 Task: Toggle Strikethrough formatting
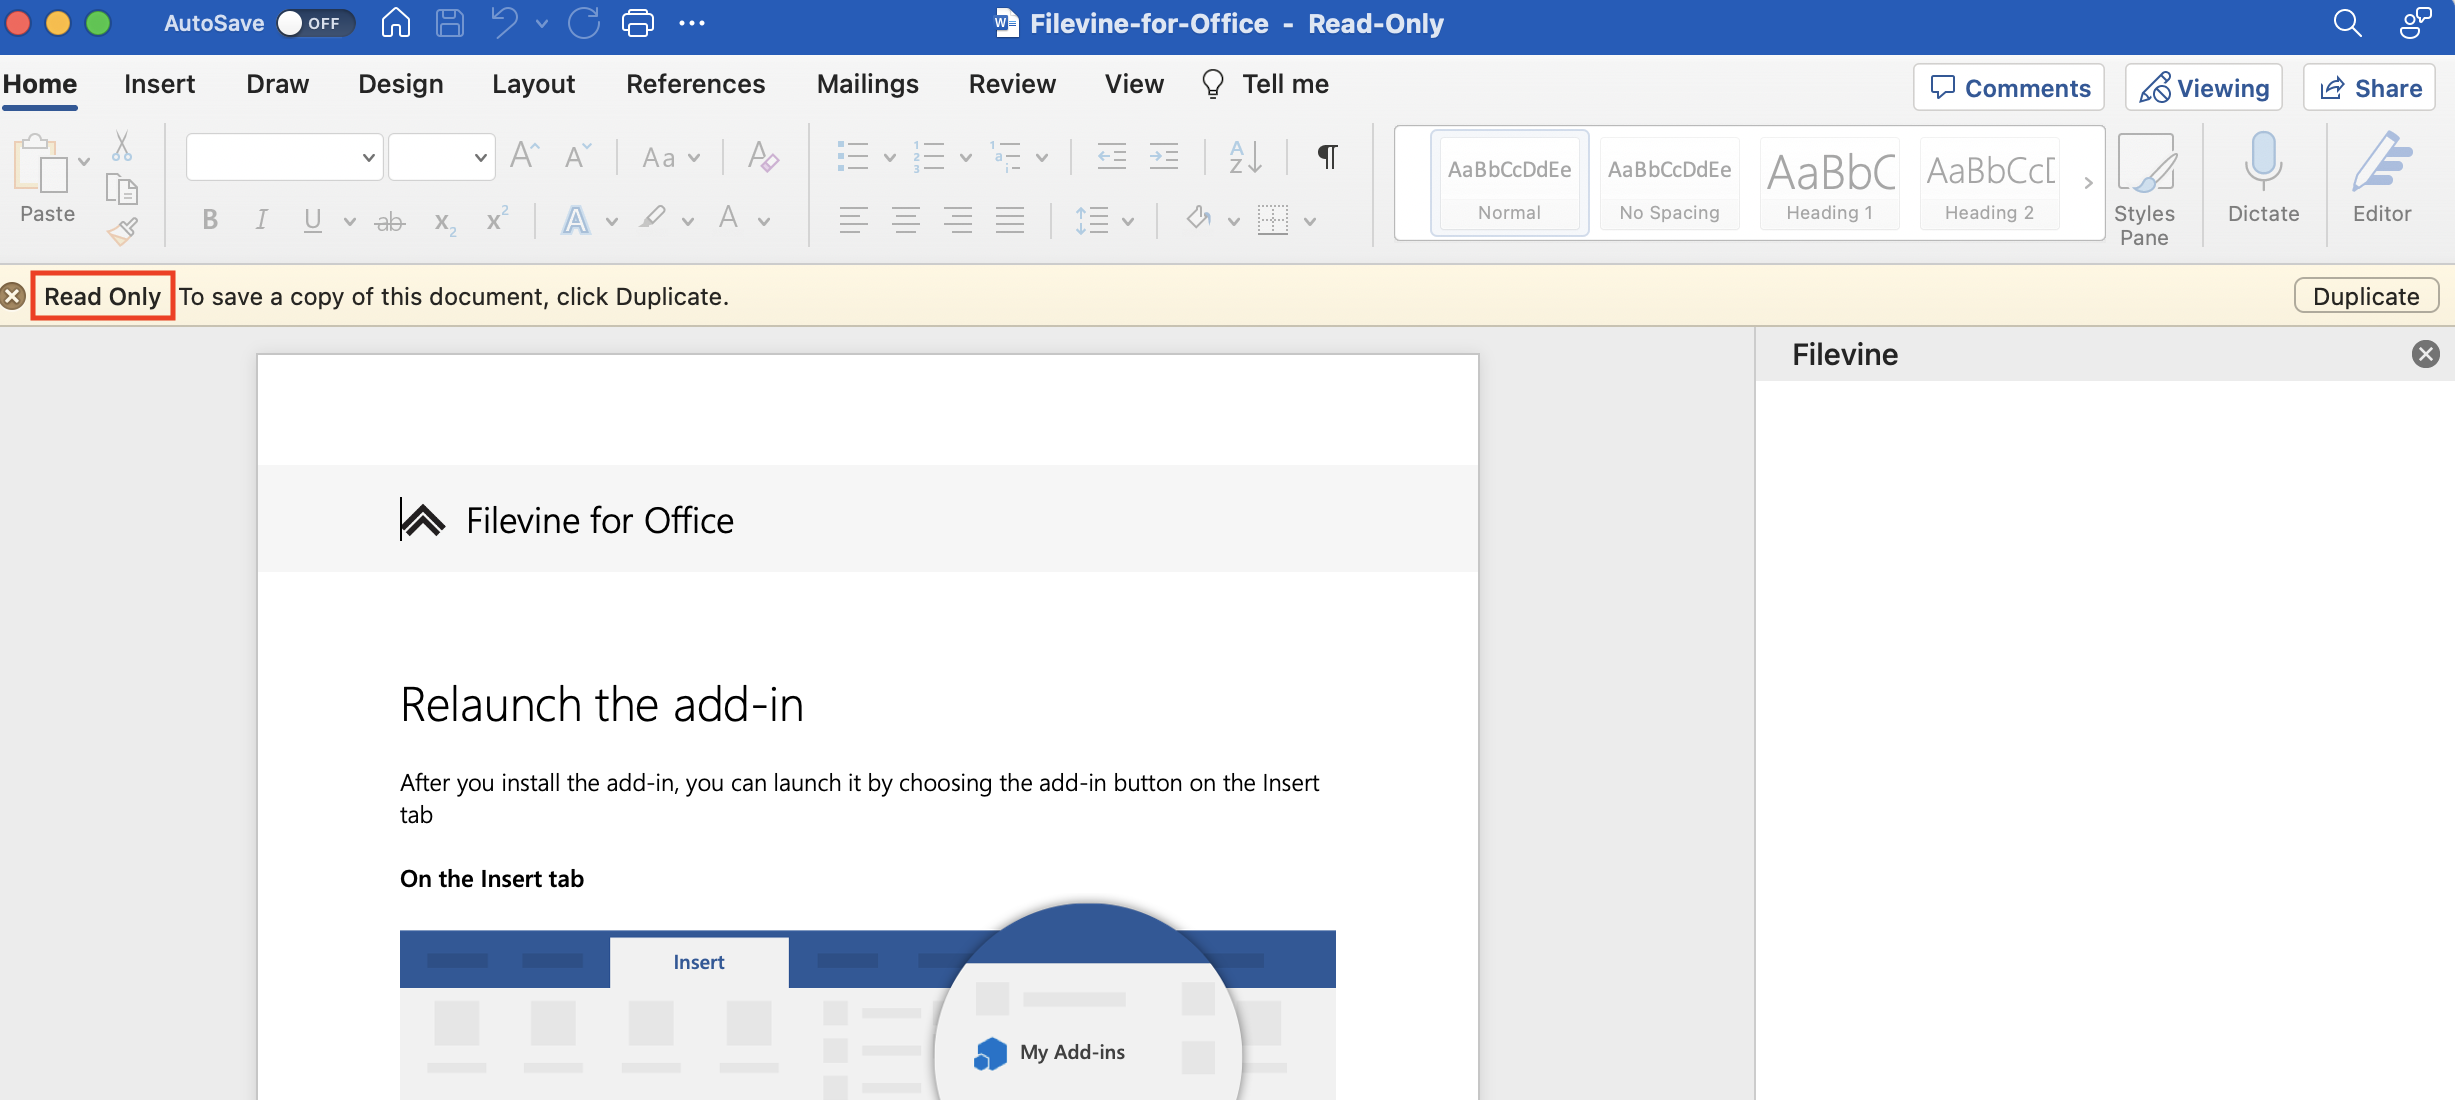point(389,221)
